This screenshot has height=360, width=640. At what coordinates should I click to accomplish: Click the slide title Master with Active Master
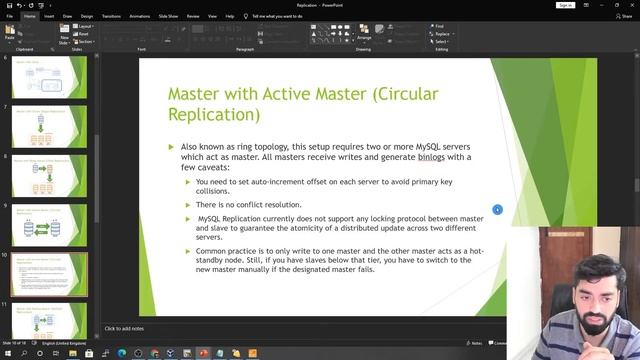[x=303, y=104]
